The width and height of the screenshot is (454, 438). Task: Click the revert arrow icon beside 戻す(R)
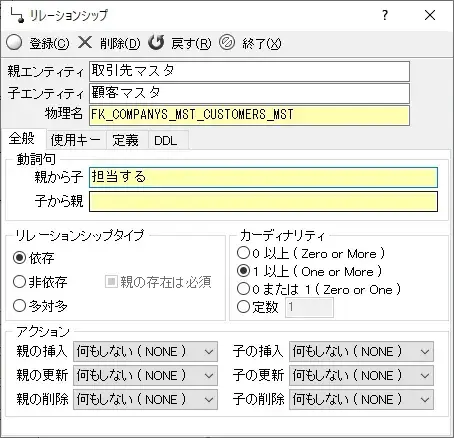[x=156, y=42]
